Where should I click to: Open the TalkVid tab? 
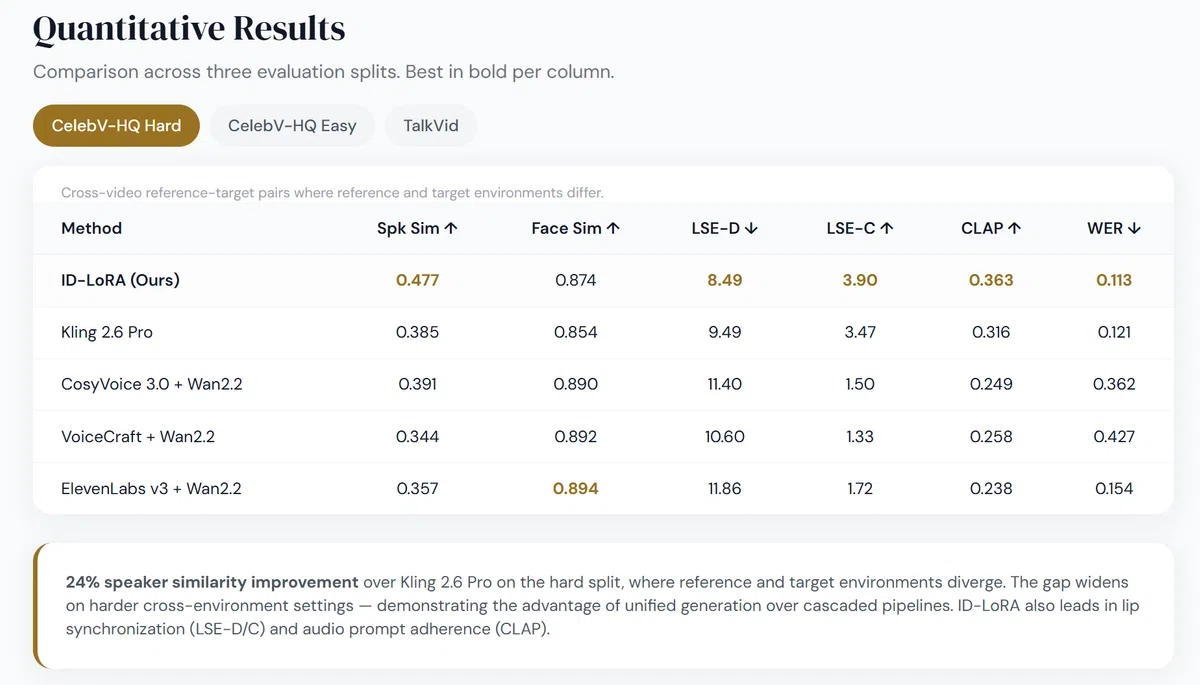click(431, 126)
